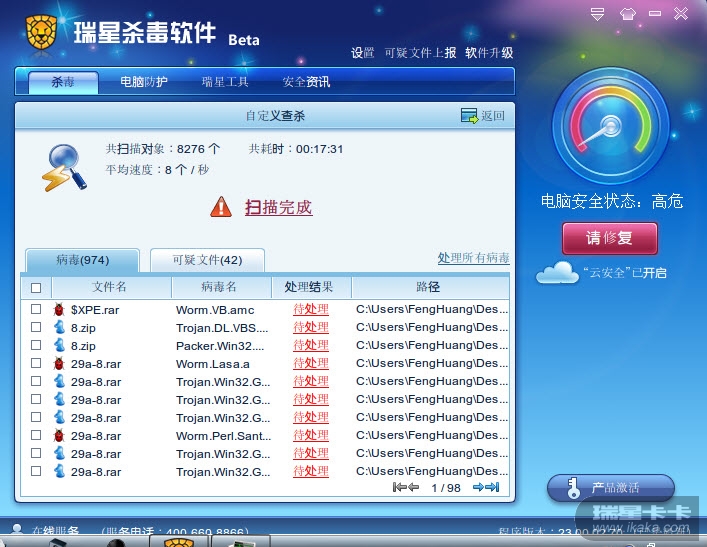The height and width of the screenshot is (547, 707).
Task: Click the bug icon on the Worm.Lasa.a row
Action: point(59,363)
